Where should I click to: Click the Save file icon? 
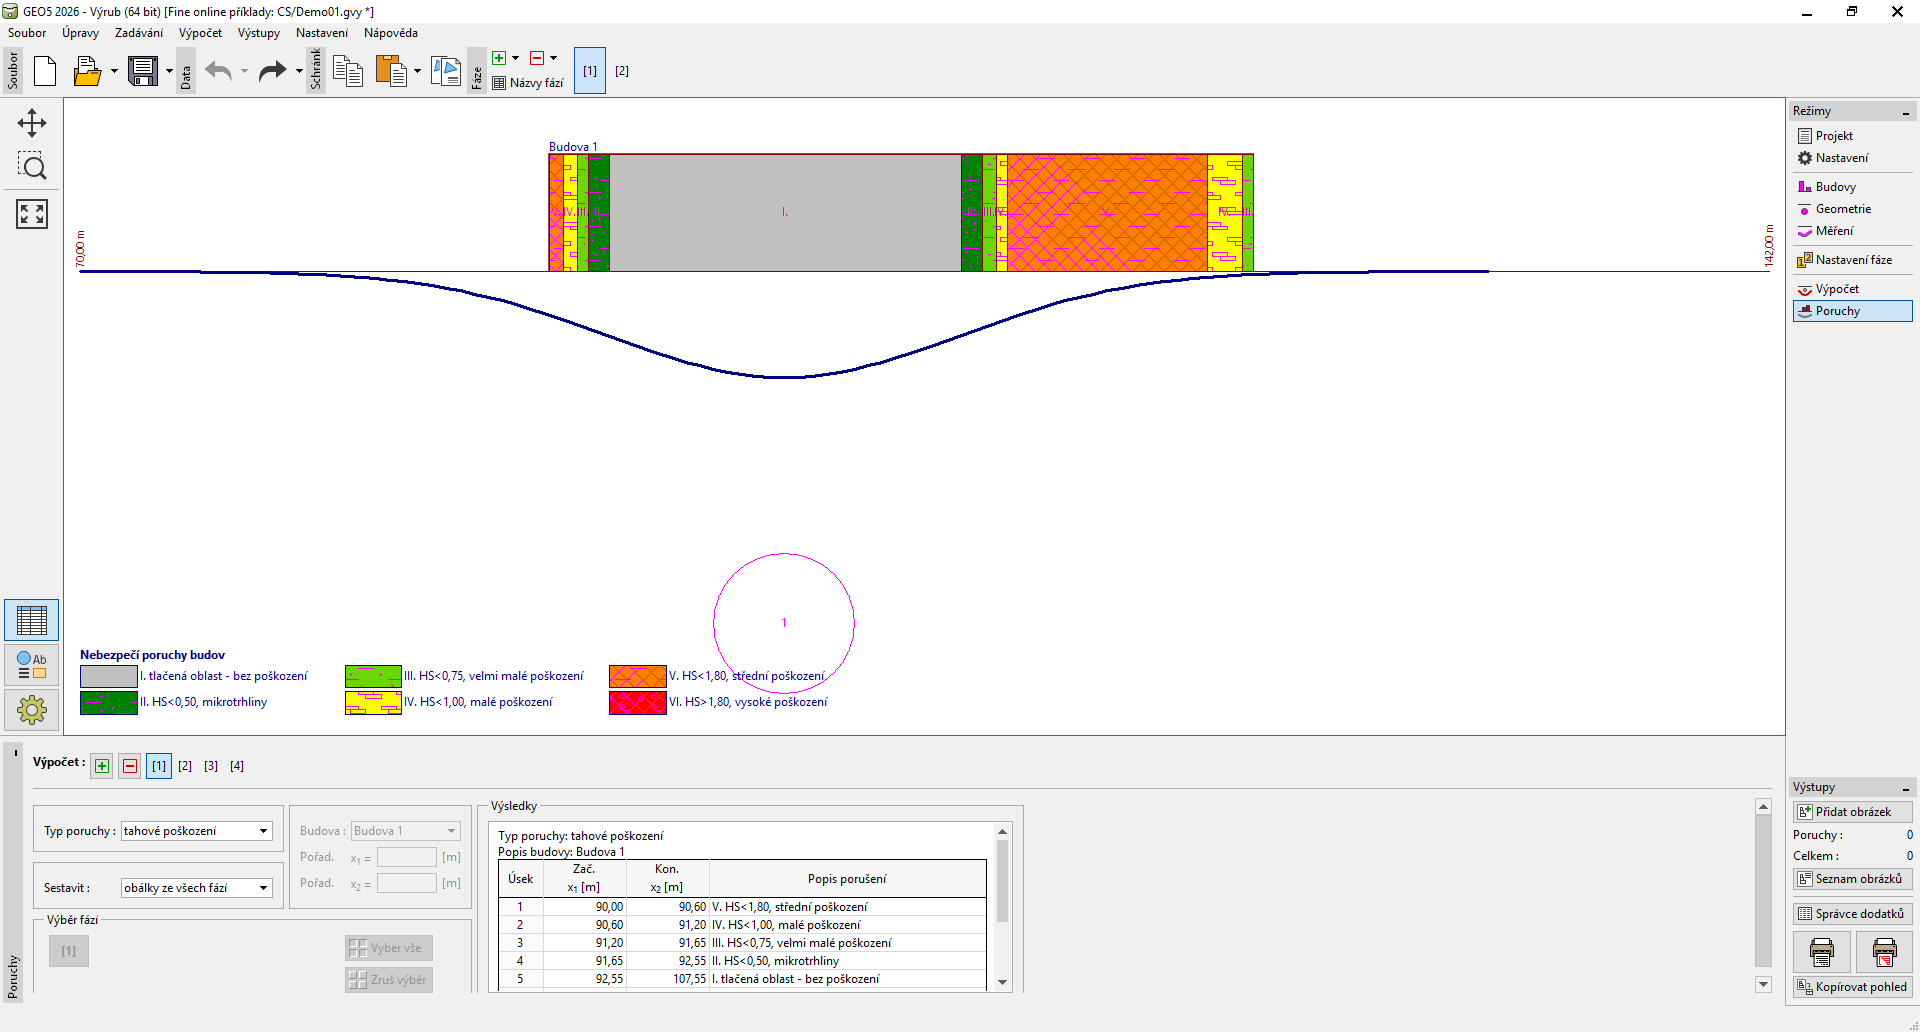click(x=143, y=71)
